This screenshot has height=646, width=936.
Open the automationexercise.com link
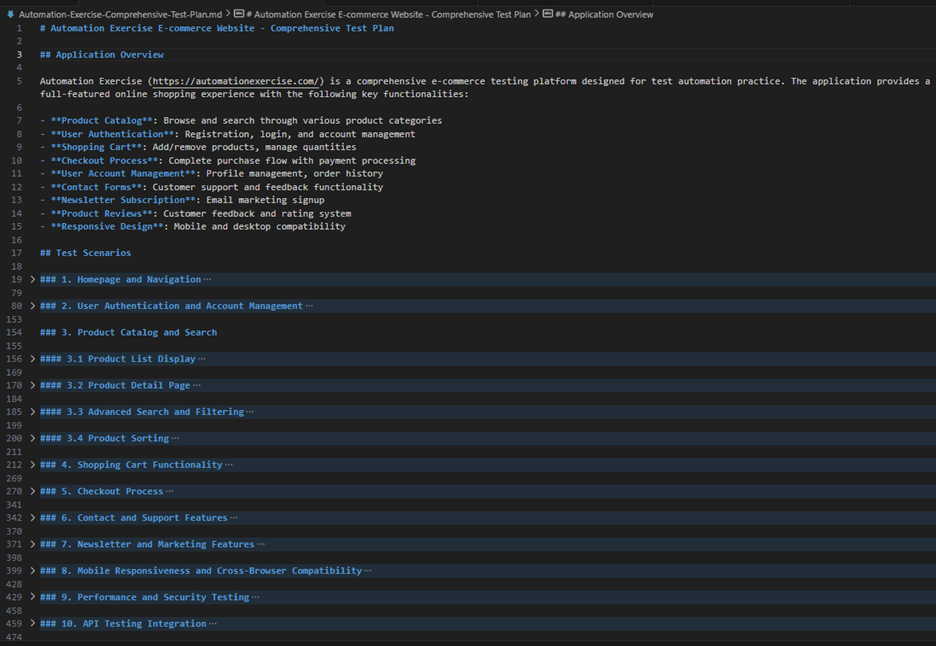pos(237,81)
